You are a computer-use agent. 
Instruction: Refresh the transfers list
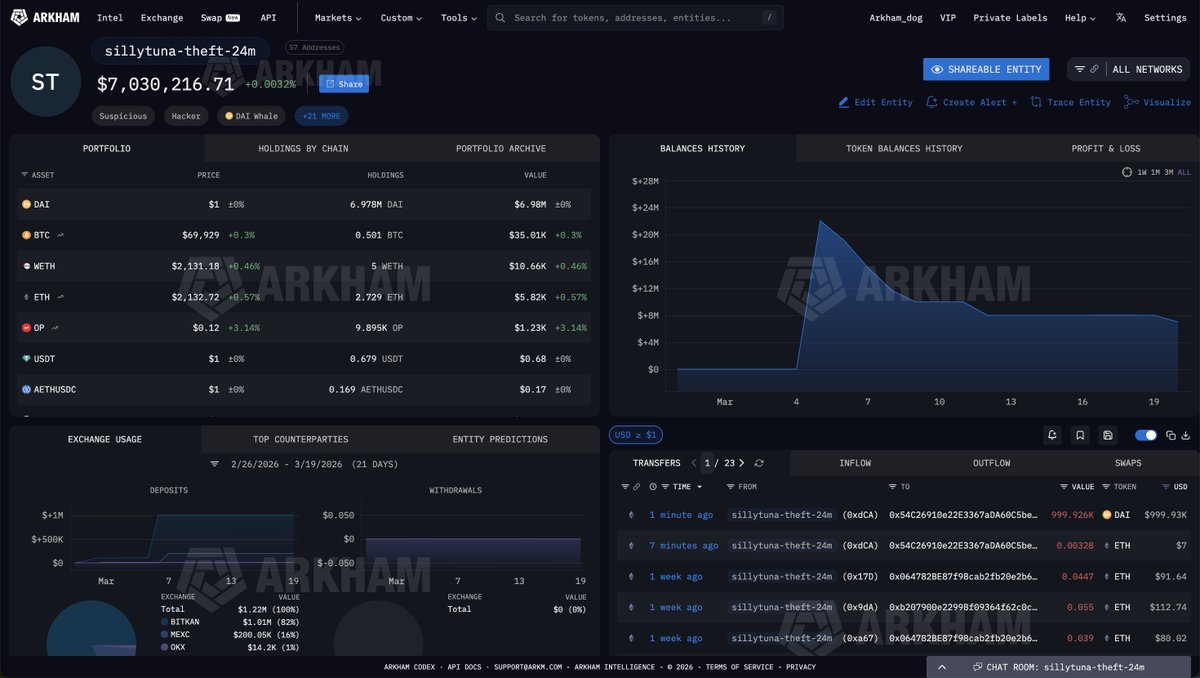(759, 463)
